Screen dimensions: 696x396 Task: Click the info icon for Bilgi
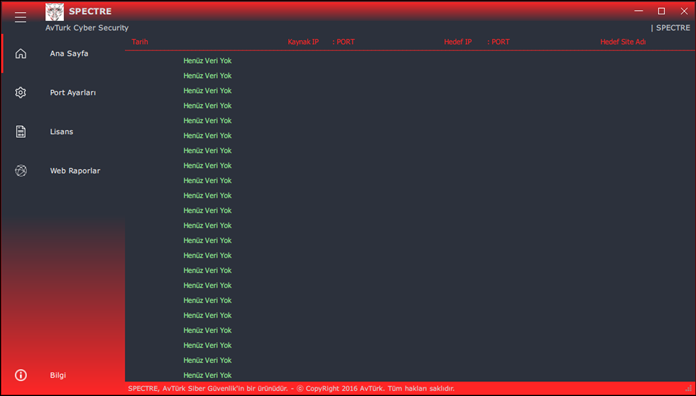coord(20,375)
